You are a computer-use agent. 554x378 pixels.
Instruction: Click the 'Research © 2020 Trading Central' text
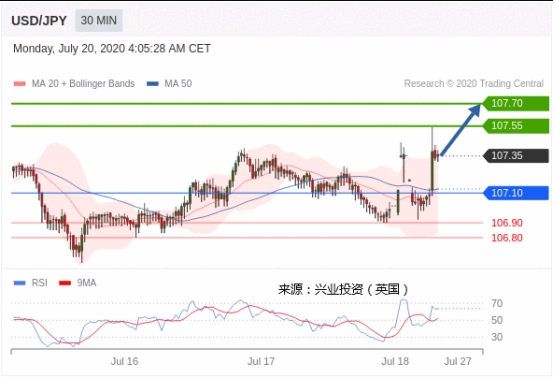click(473, 84)
